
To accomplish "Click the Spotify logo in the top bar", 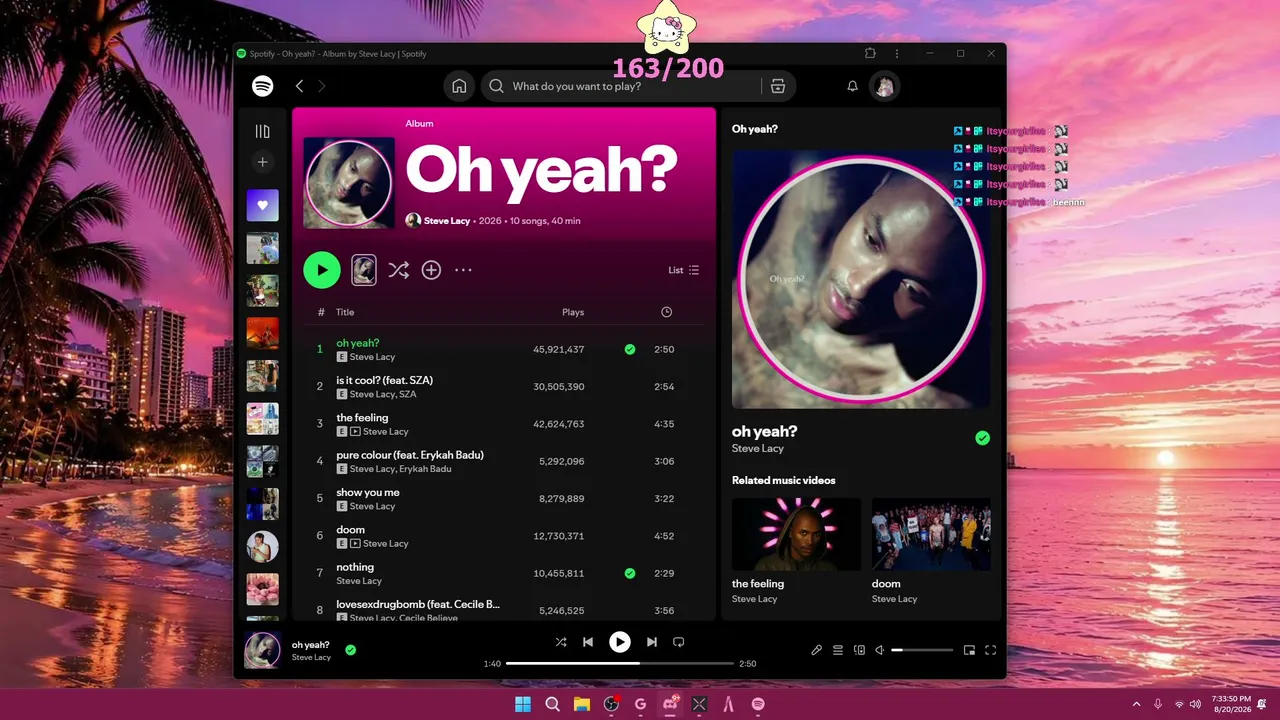I will [x=262, y=86].
